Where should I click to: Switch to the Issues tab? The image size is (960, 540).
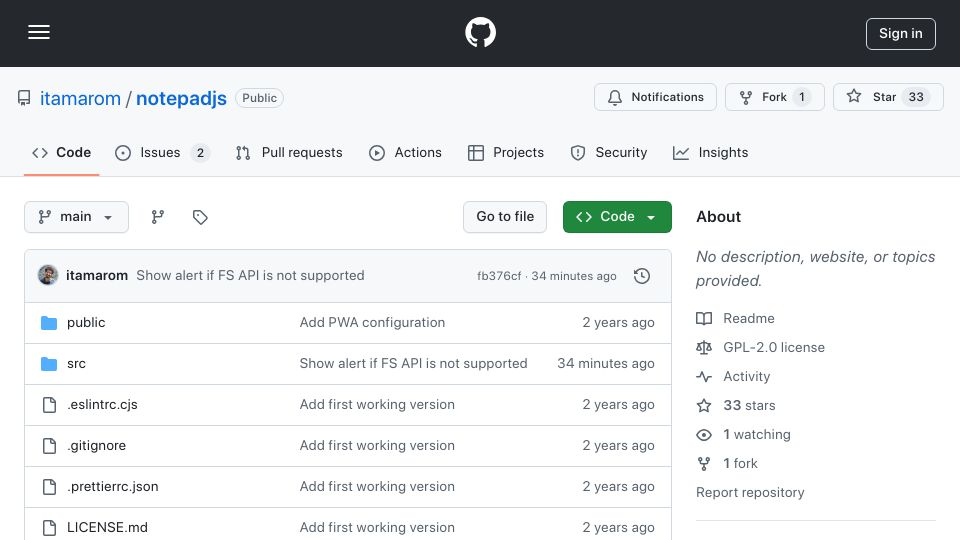pyautogui.click(x=162, y=152)
